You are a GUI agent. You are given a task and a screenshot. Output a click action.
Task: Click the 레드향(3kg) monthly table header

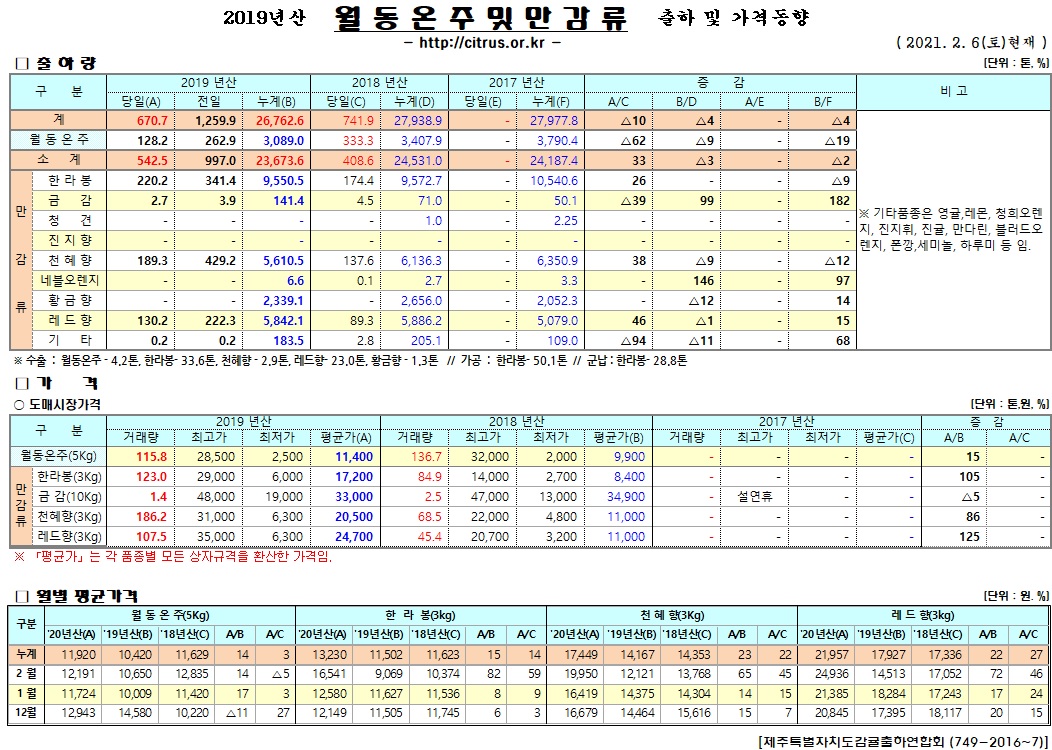(922, 614)
